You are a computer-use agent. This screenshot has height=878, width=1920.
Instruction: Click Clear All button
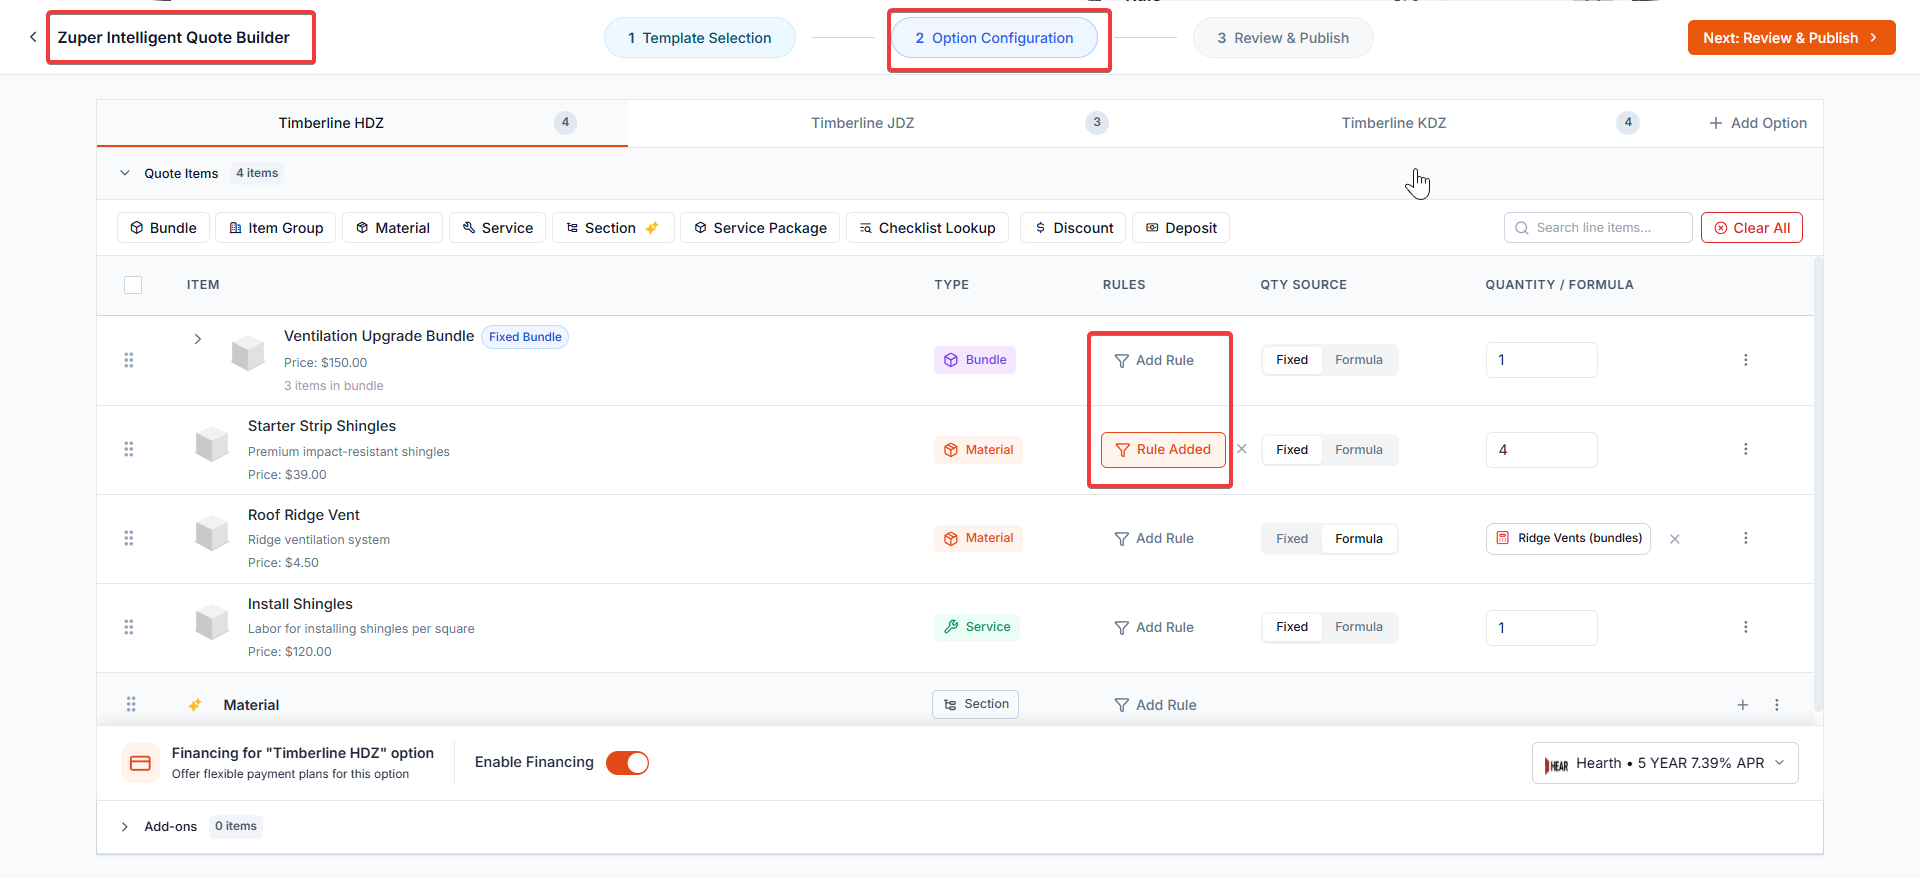(1752, 228)
